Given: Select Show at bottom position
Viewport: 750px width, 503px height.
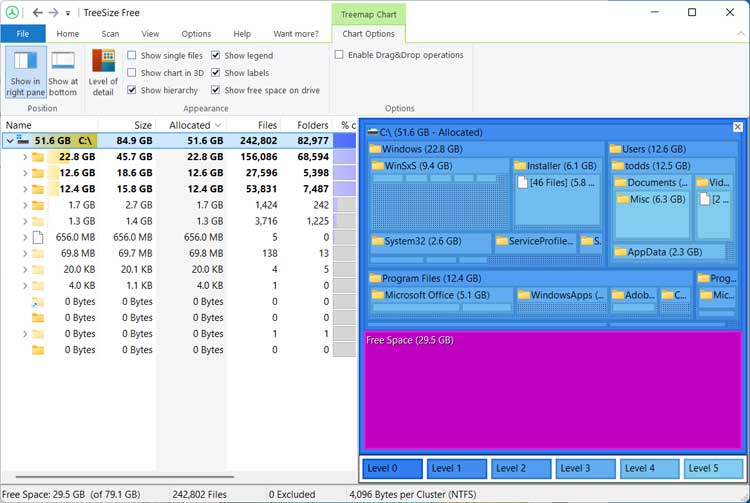Looking at the screenshot, I should pos(63,72).
